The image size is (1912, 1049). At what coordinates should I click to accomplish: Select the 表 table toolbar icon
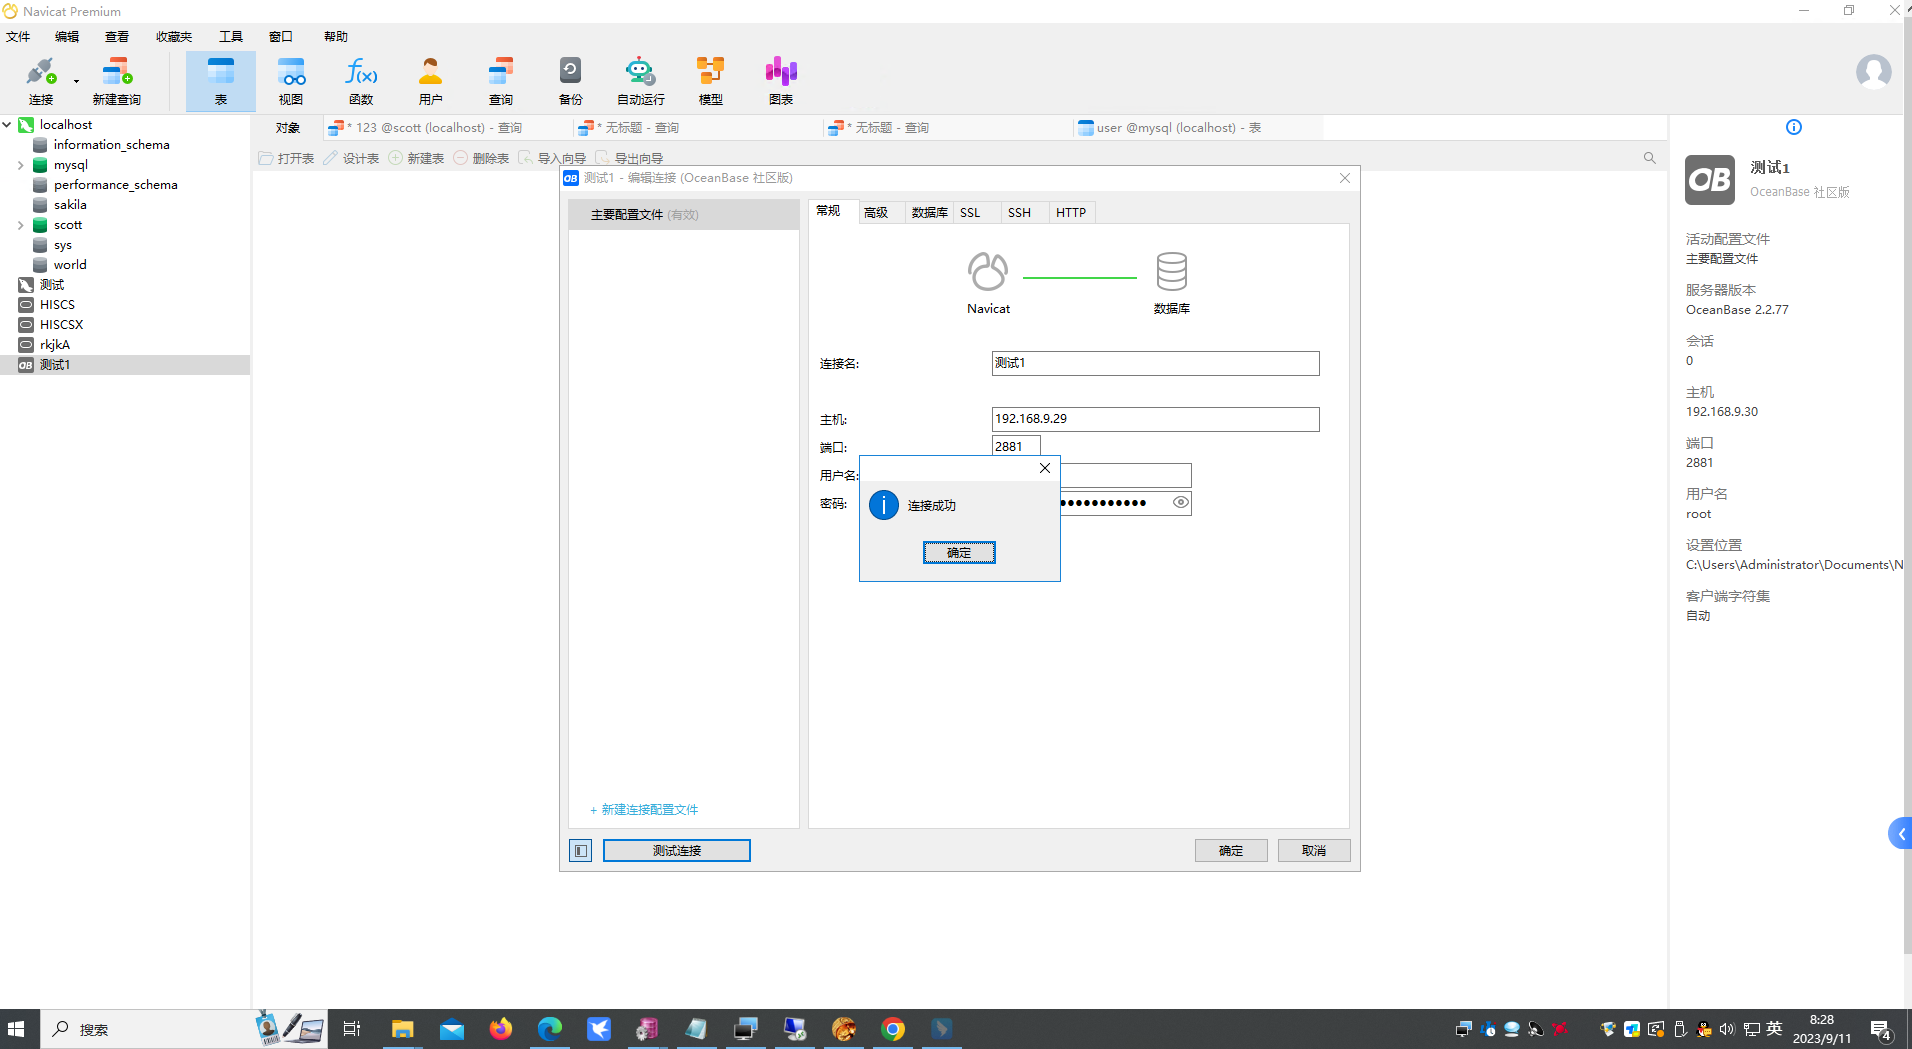221,80
